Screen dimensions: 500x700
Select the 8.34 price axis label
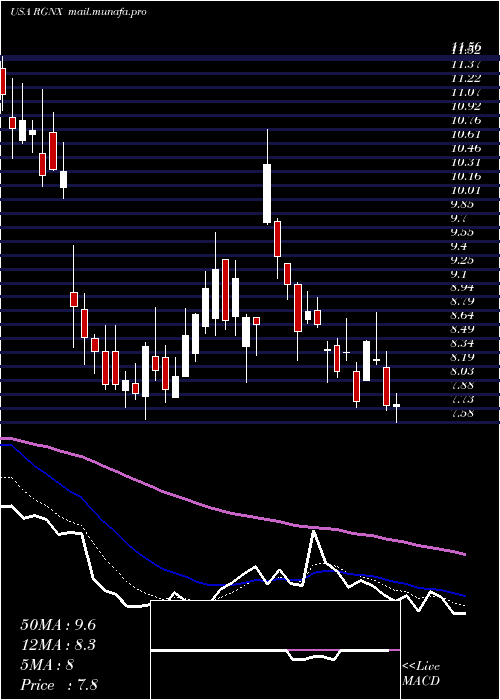coord(463,343)
